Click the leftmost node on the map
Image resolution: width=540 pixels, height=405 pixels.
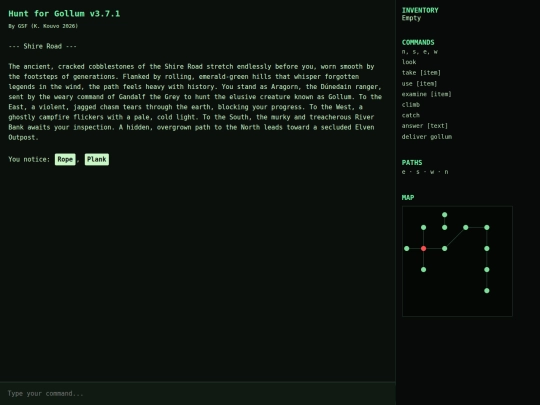pos(407,248)
